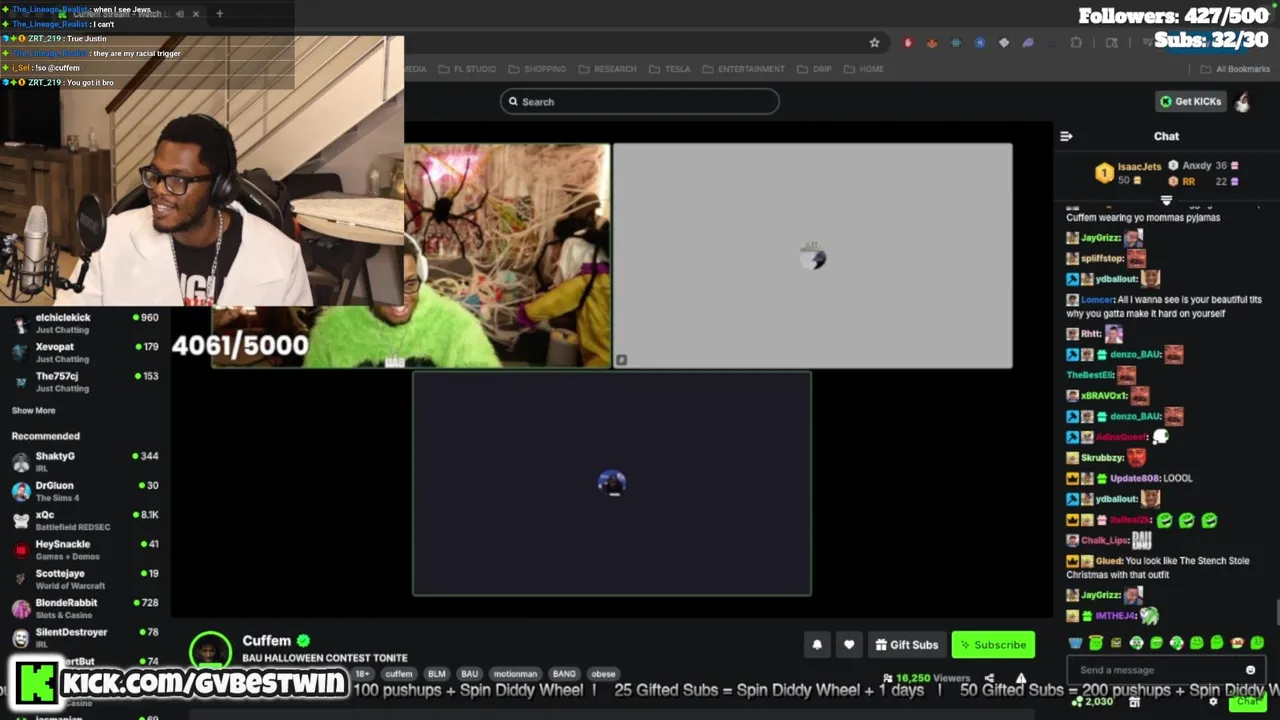The height and width of the screenshot is (720, 1280).
Task: Click the green Subscribe button
Action: pos(993,645)
